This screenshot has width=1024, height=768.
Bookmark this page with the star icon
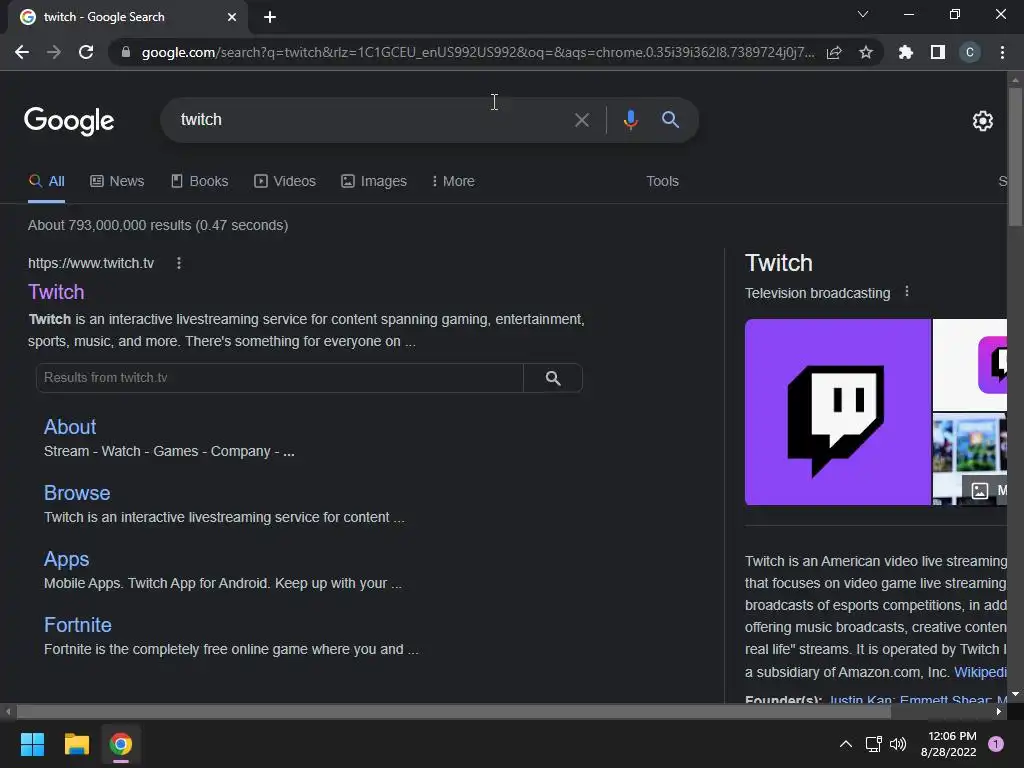point(866,52)
